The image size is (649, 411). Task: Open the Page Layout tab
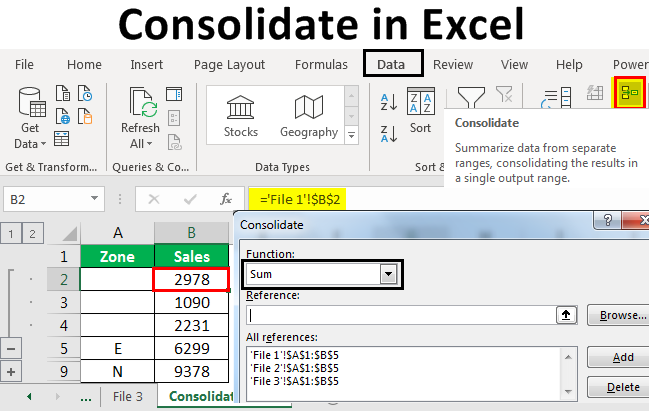pyautogui.click(x=229, y=65)
